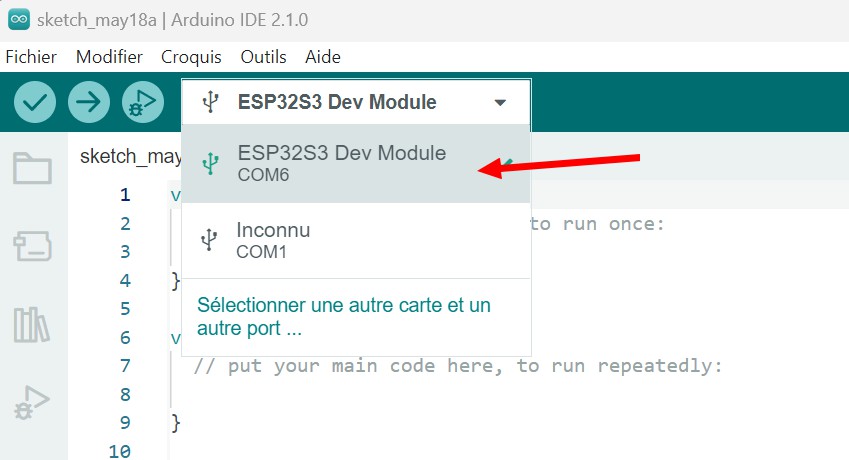Click the 'to run once:' comment text
Screen dimensions: 849x460
click(x=597, y=224)
